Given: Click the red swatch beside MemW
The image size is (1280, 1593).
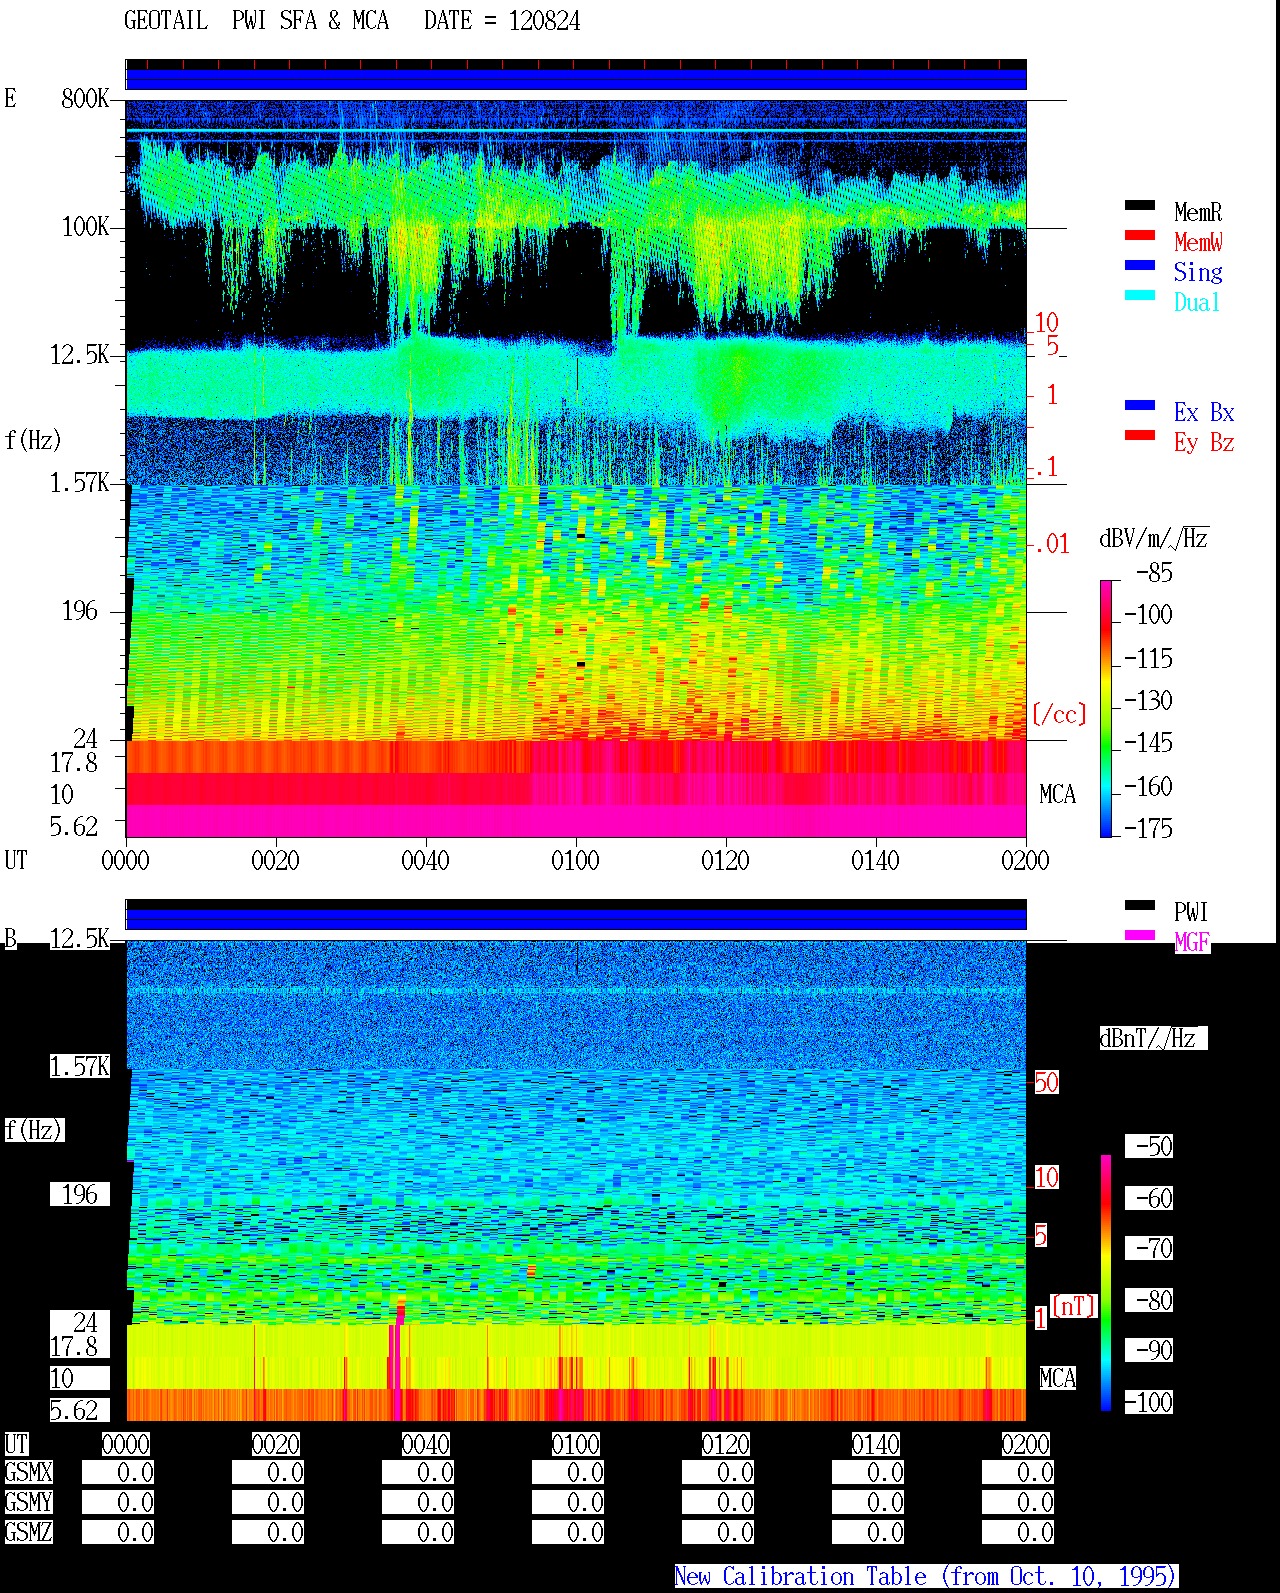Looking at the screenshot, I should coord(1140,236).
